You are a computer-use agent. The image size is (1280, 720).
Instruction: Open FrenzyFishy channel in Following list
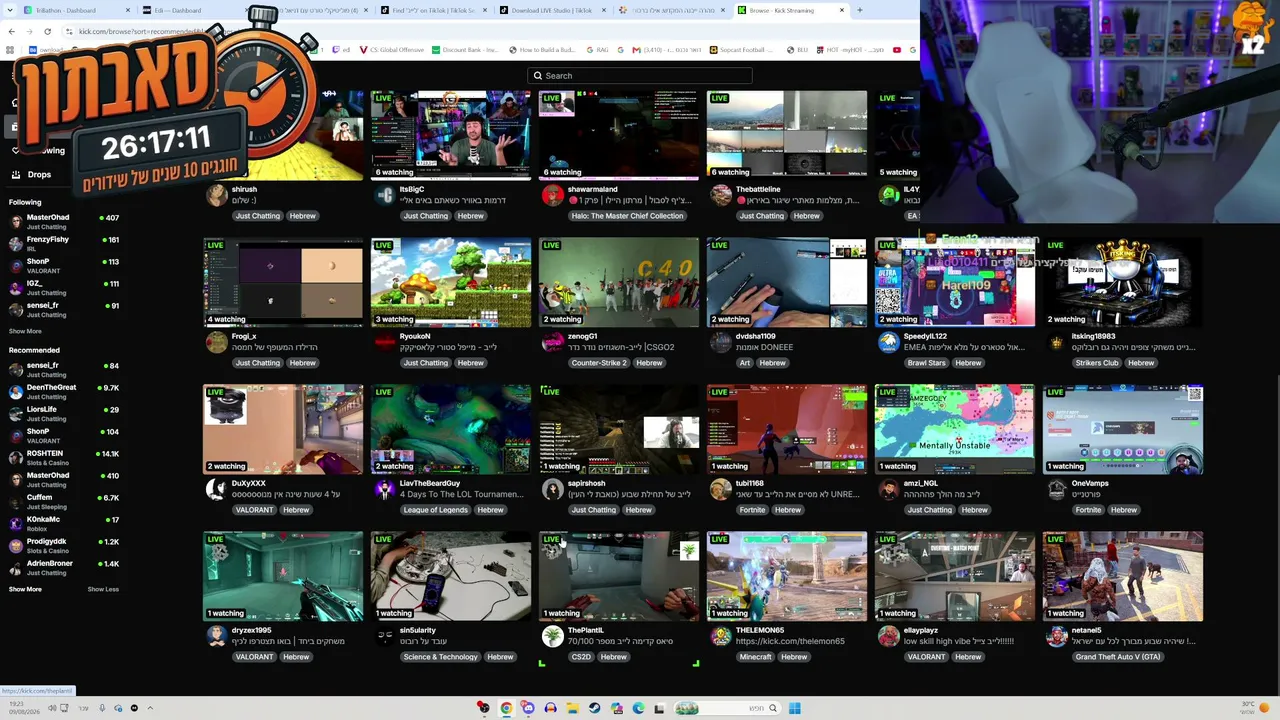tap(62, 243)
